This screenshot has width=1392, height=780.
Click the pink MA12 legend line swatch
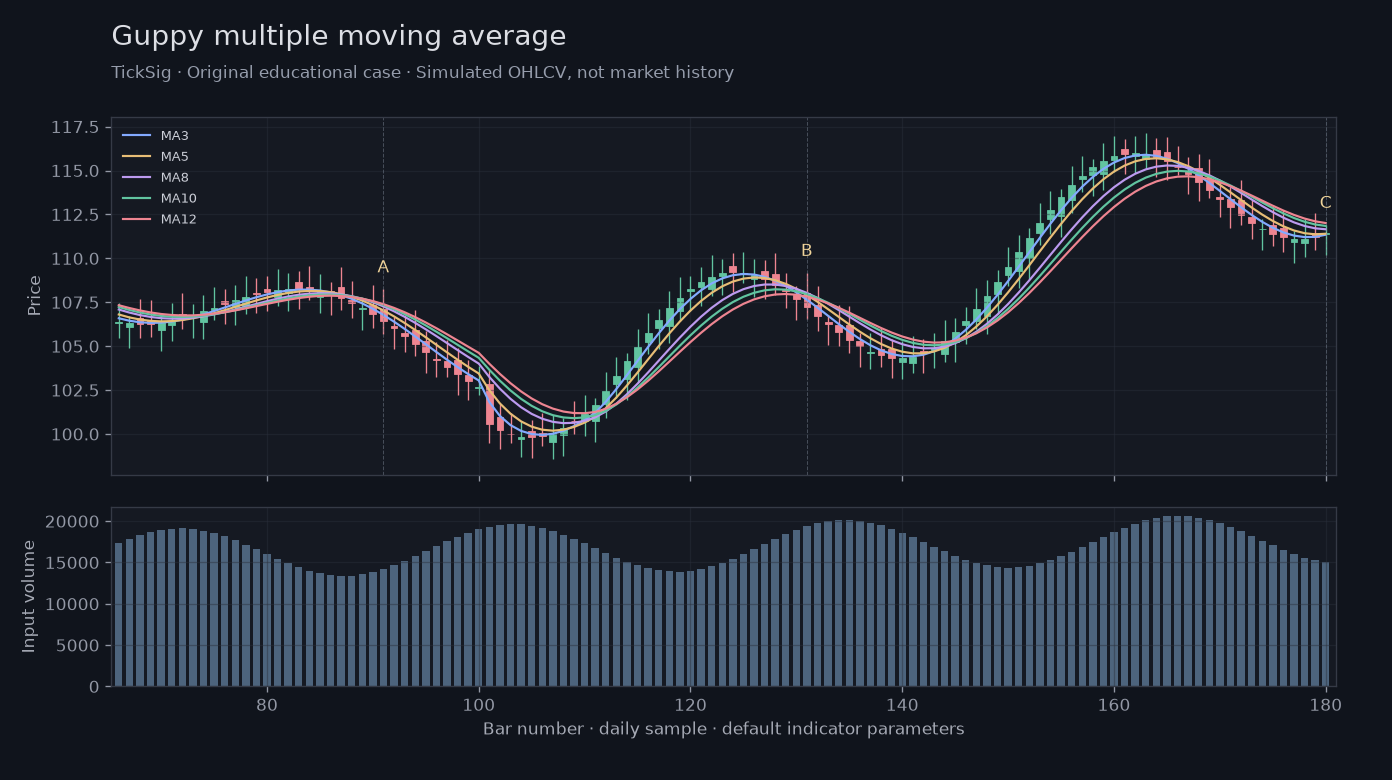(136, 220)
